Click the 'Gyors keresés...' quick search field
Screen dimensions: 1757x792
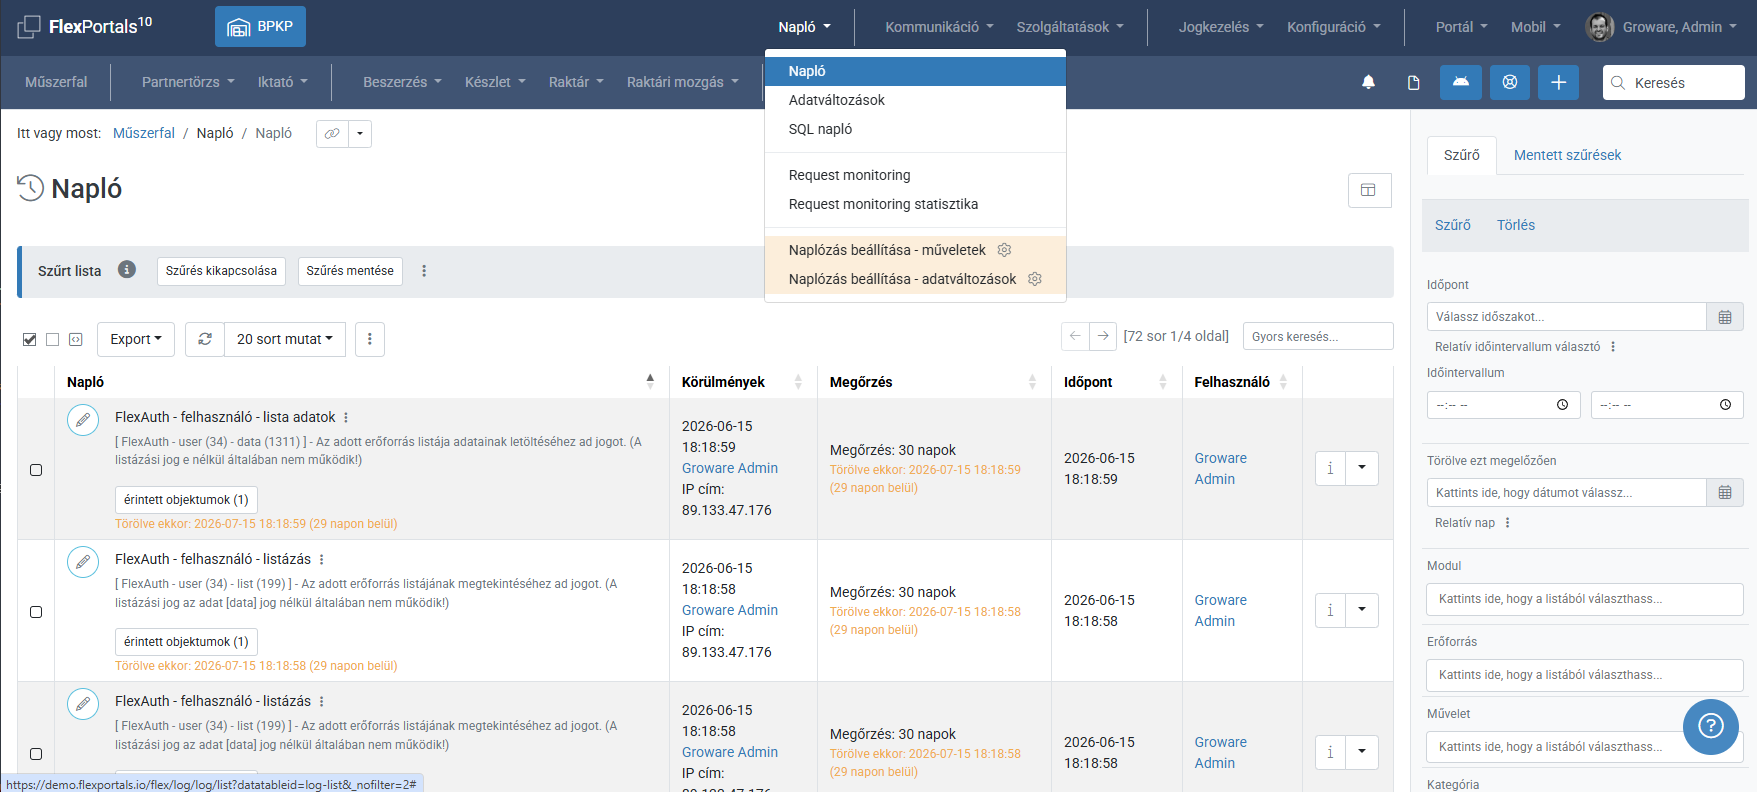tap(1318, 336)
